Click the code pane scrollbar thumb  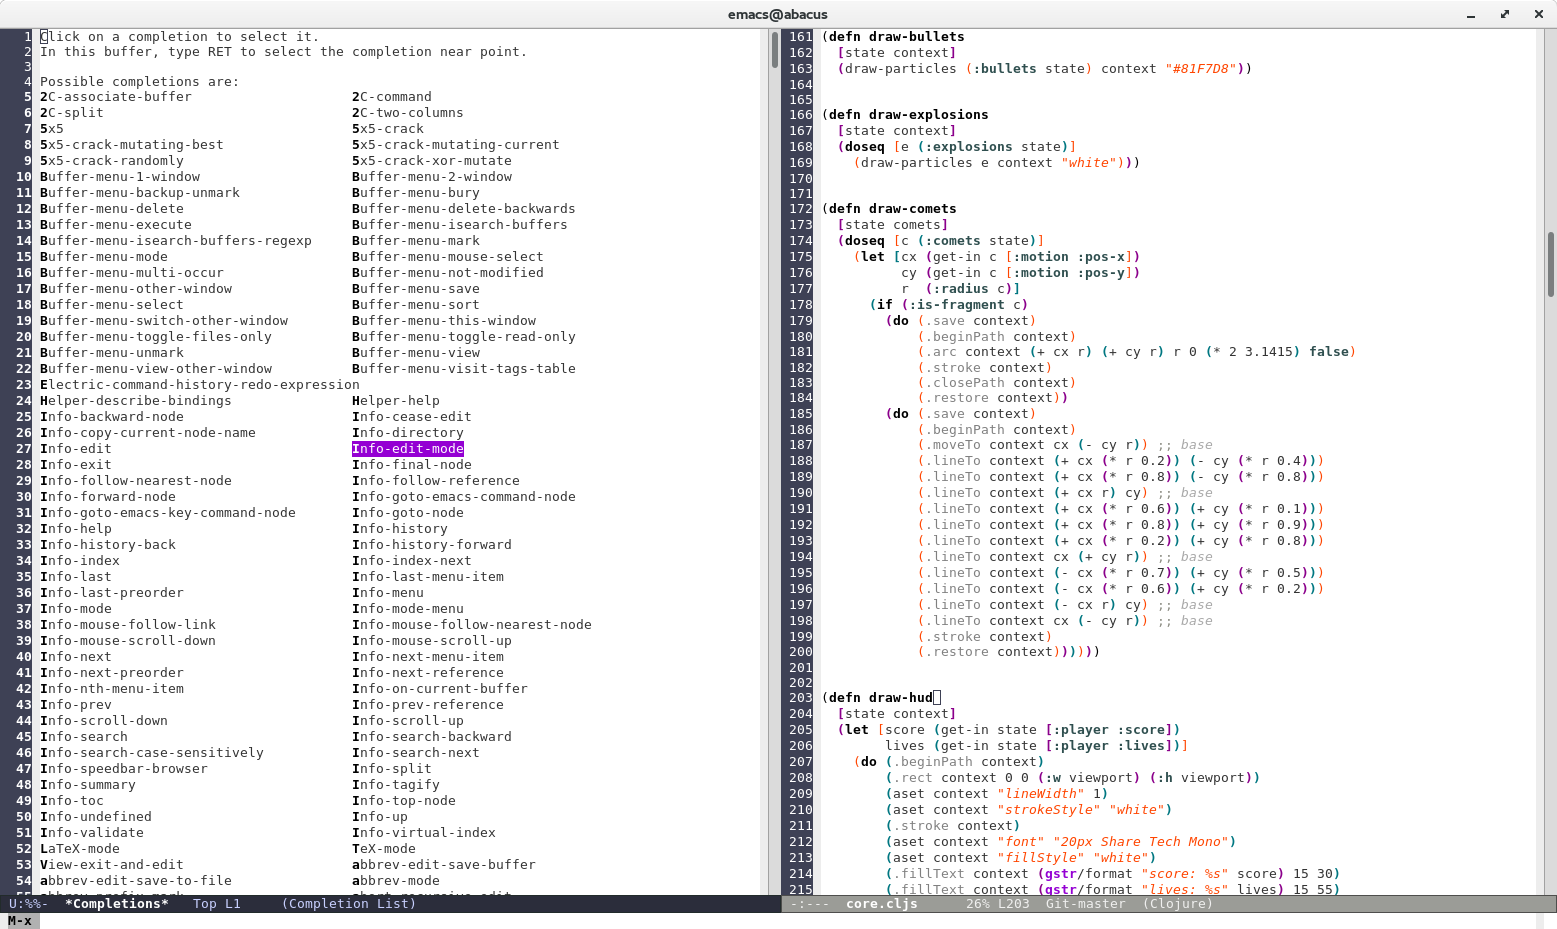[x=1551, y=265]
